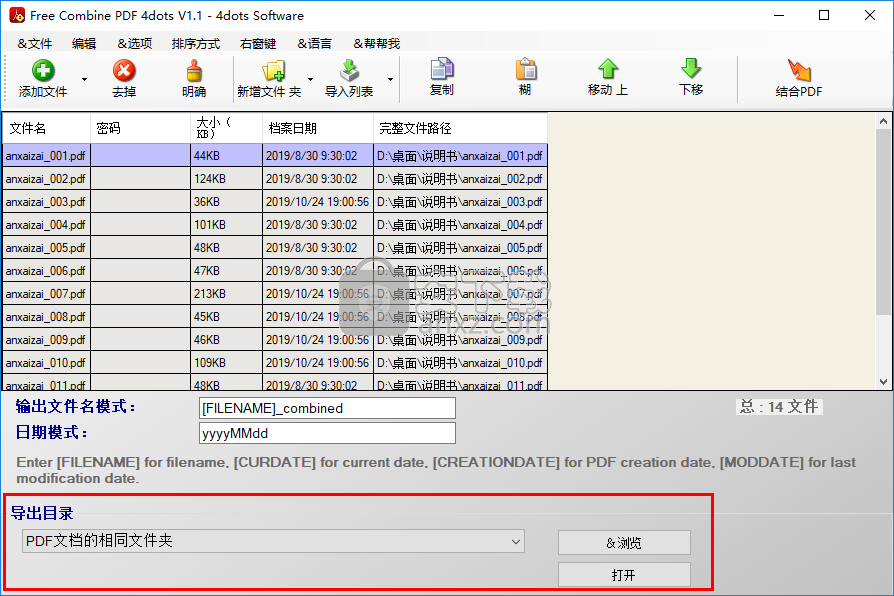Screen dimensions: 894x596
Task: Open the &帮帮我 menu
Action: (377, 43)
